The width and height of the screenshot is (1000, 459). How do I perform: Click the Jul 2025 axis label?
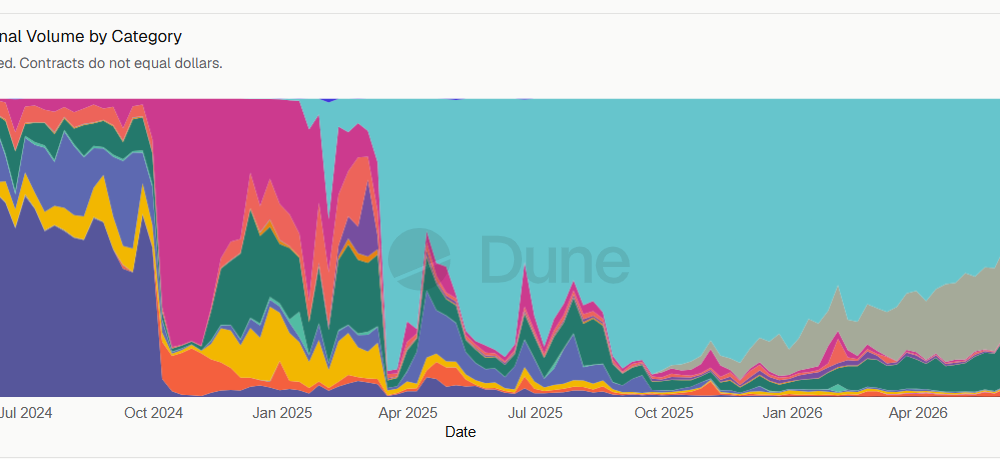point(536,413)
